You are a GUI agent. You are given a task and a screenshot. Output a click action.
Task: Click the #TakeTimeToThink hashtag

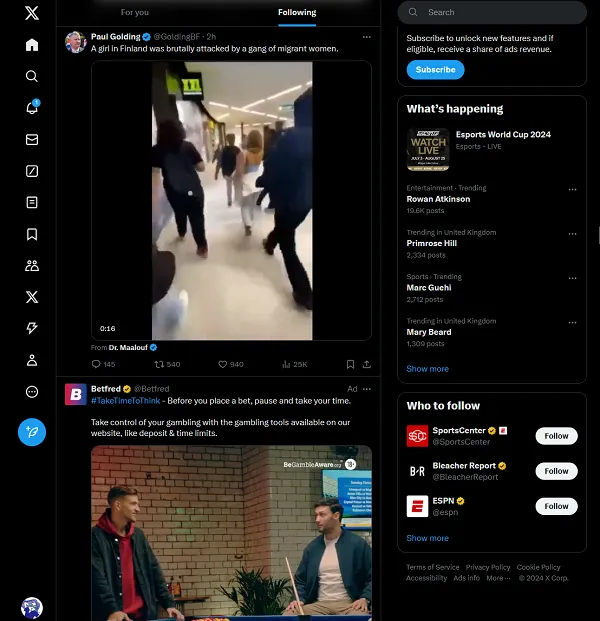coord(126,401)
